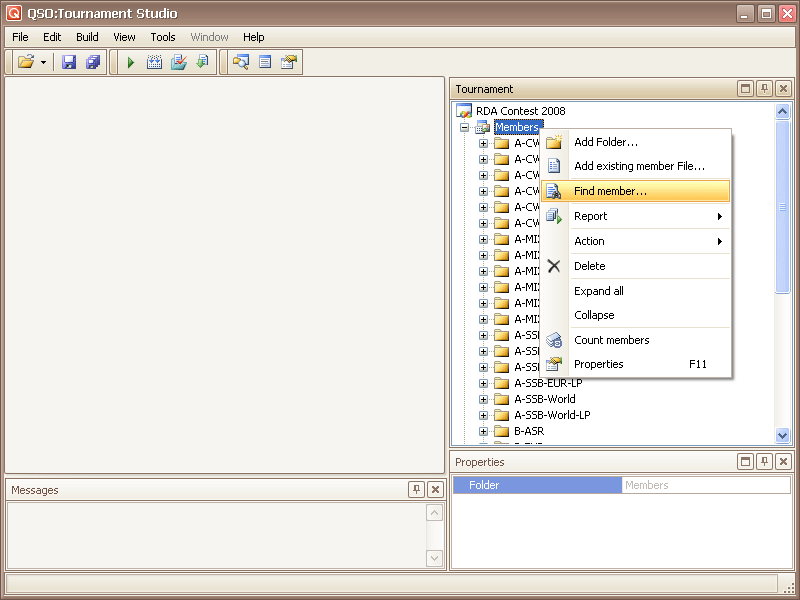Click the folder with red checkmark icon
800x600 pixels.
coord(179,62)
